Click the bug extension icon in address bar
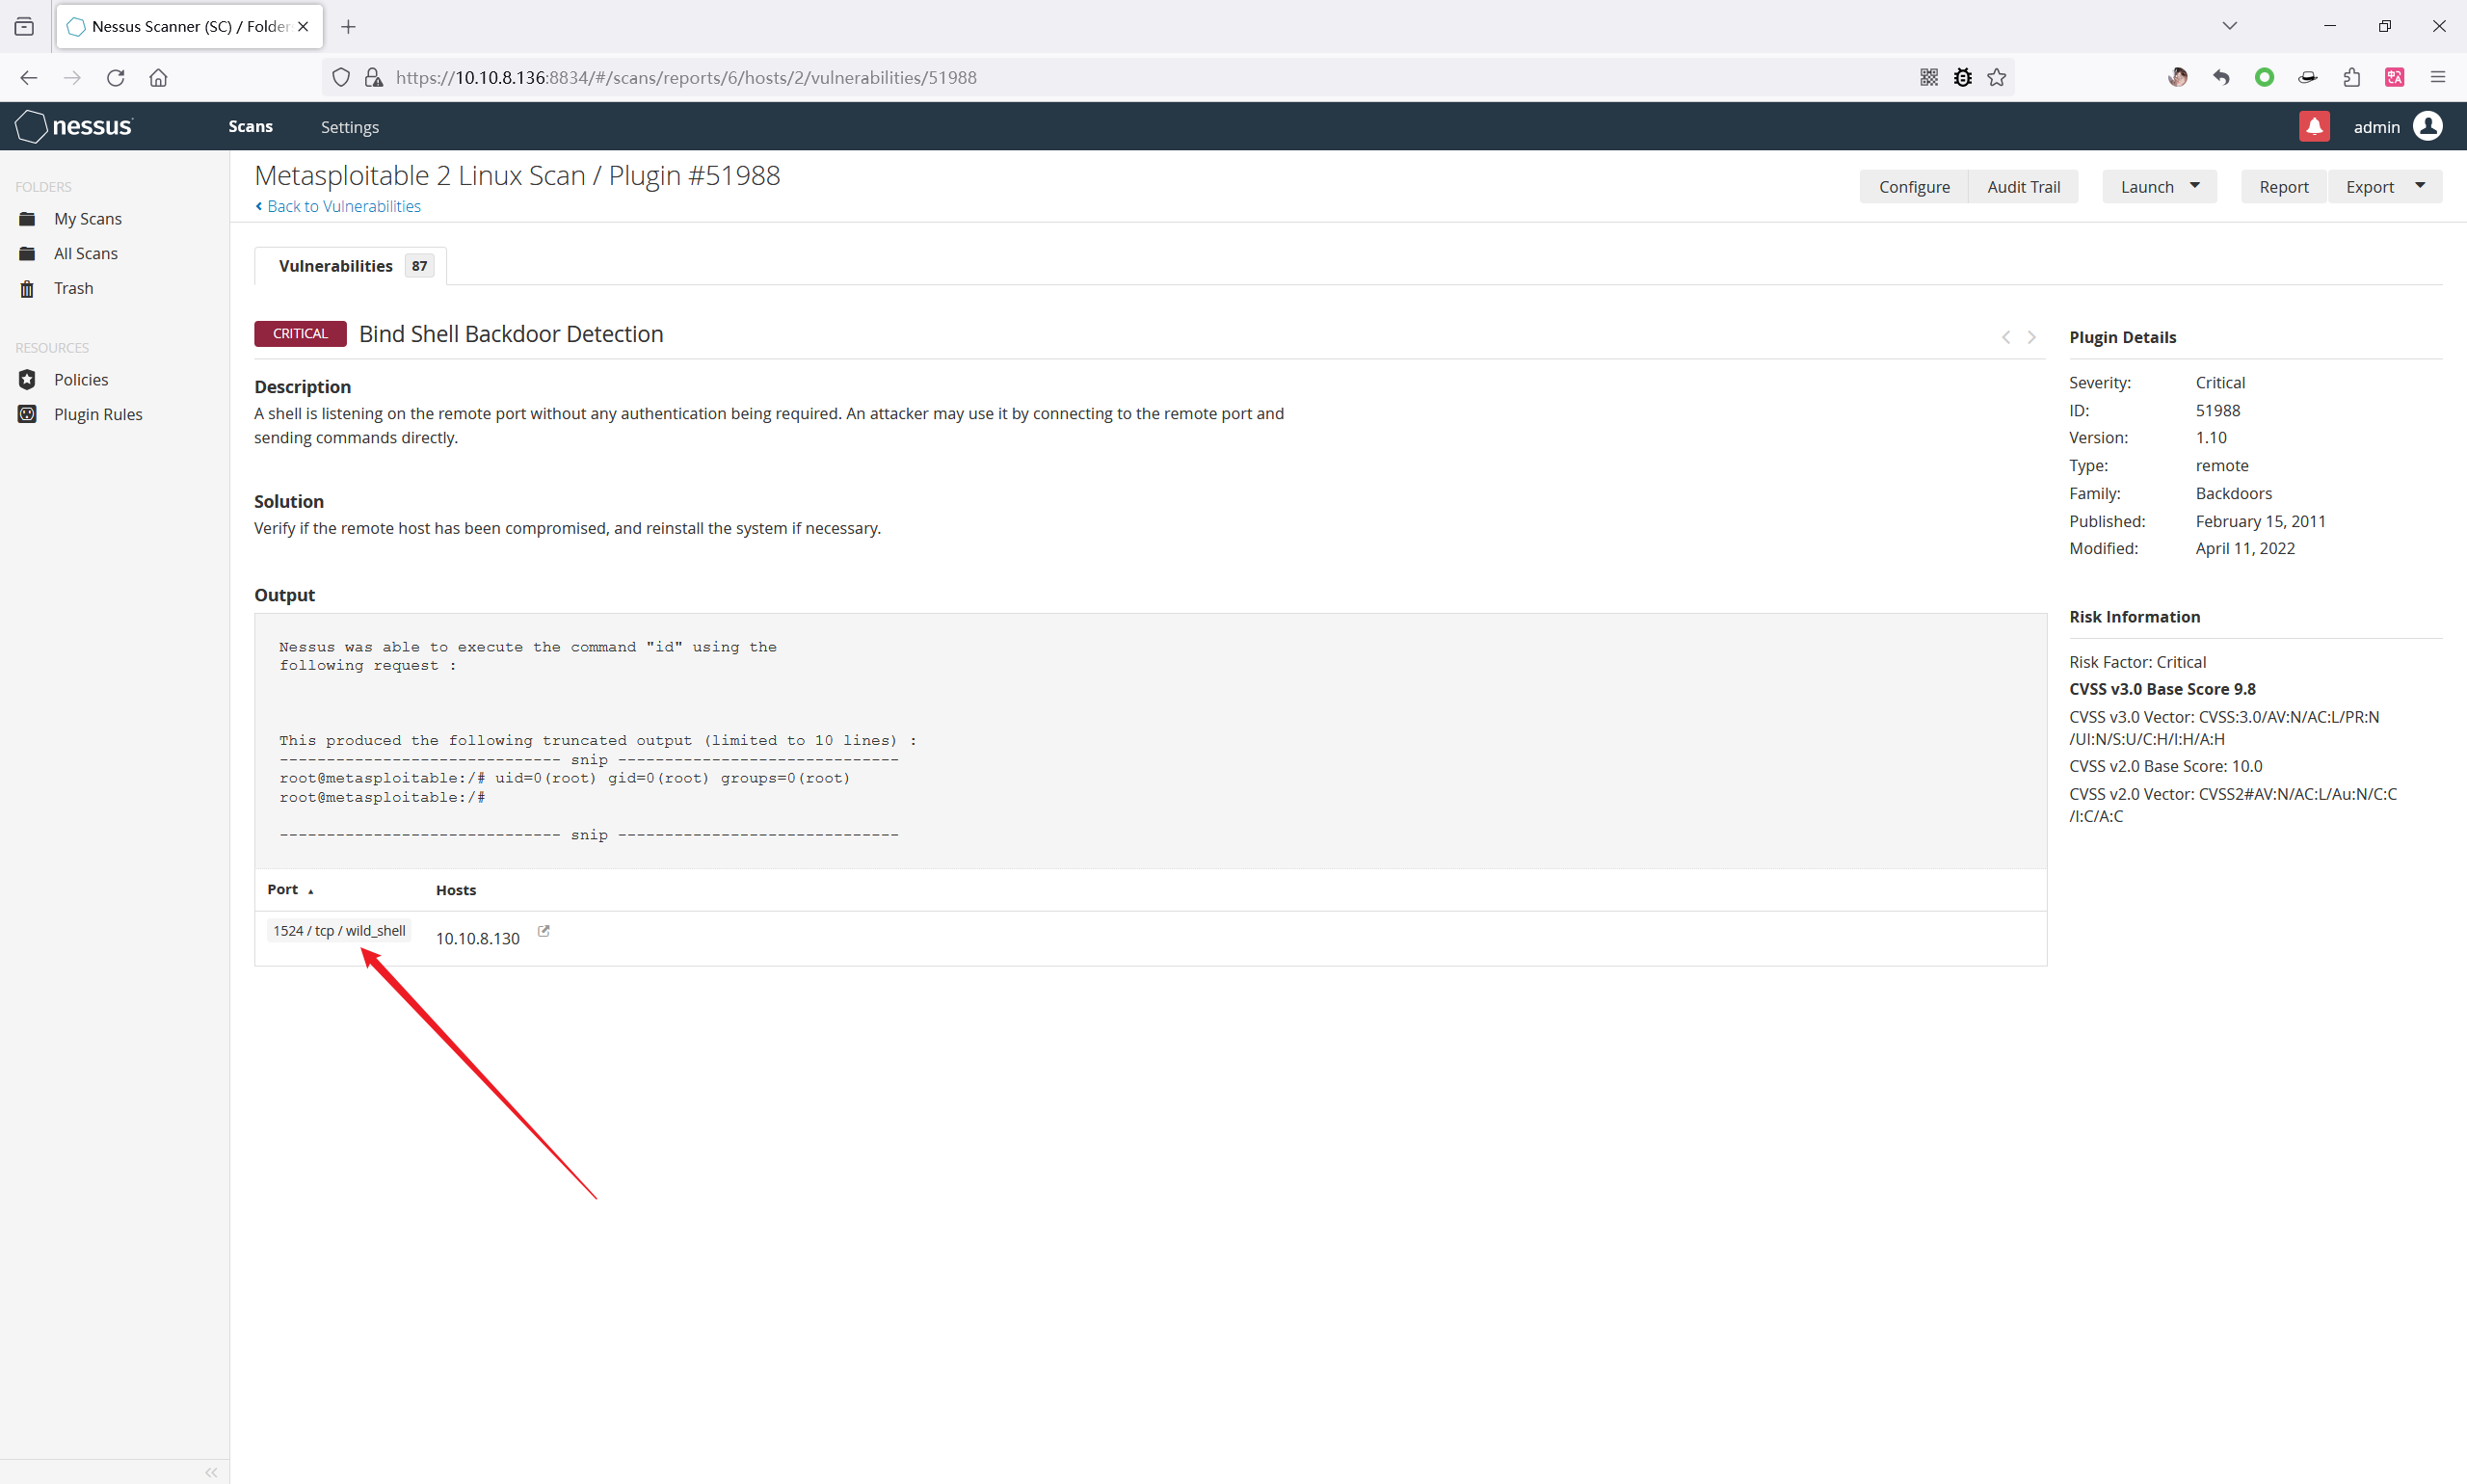Screen dimensions: 2467x1484 pyautogui.click(x=1963, y=77)
